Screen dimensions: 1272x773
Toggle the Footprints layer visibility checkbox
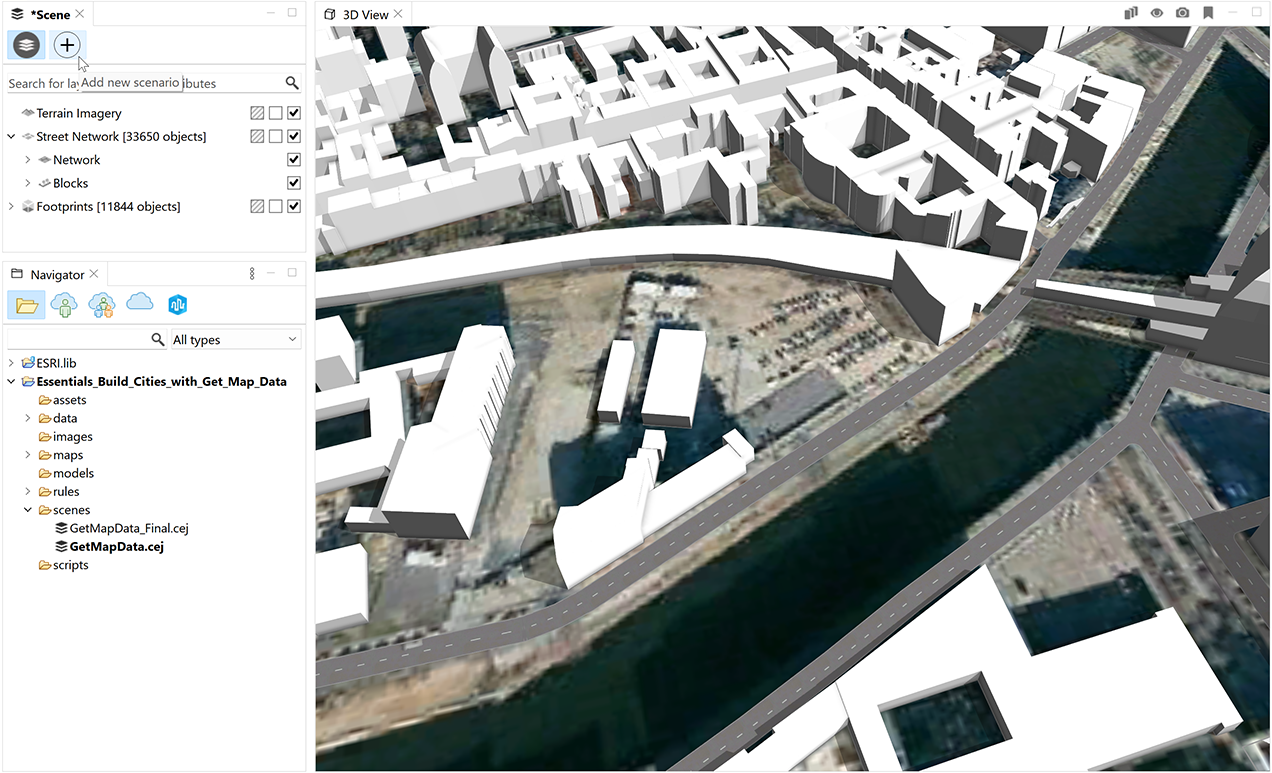pyautogui.click(x=294, y=207)
